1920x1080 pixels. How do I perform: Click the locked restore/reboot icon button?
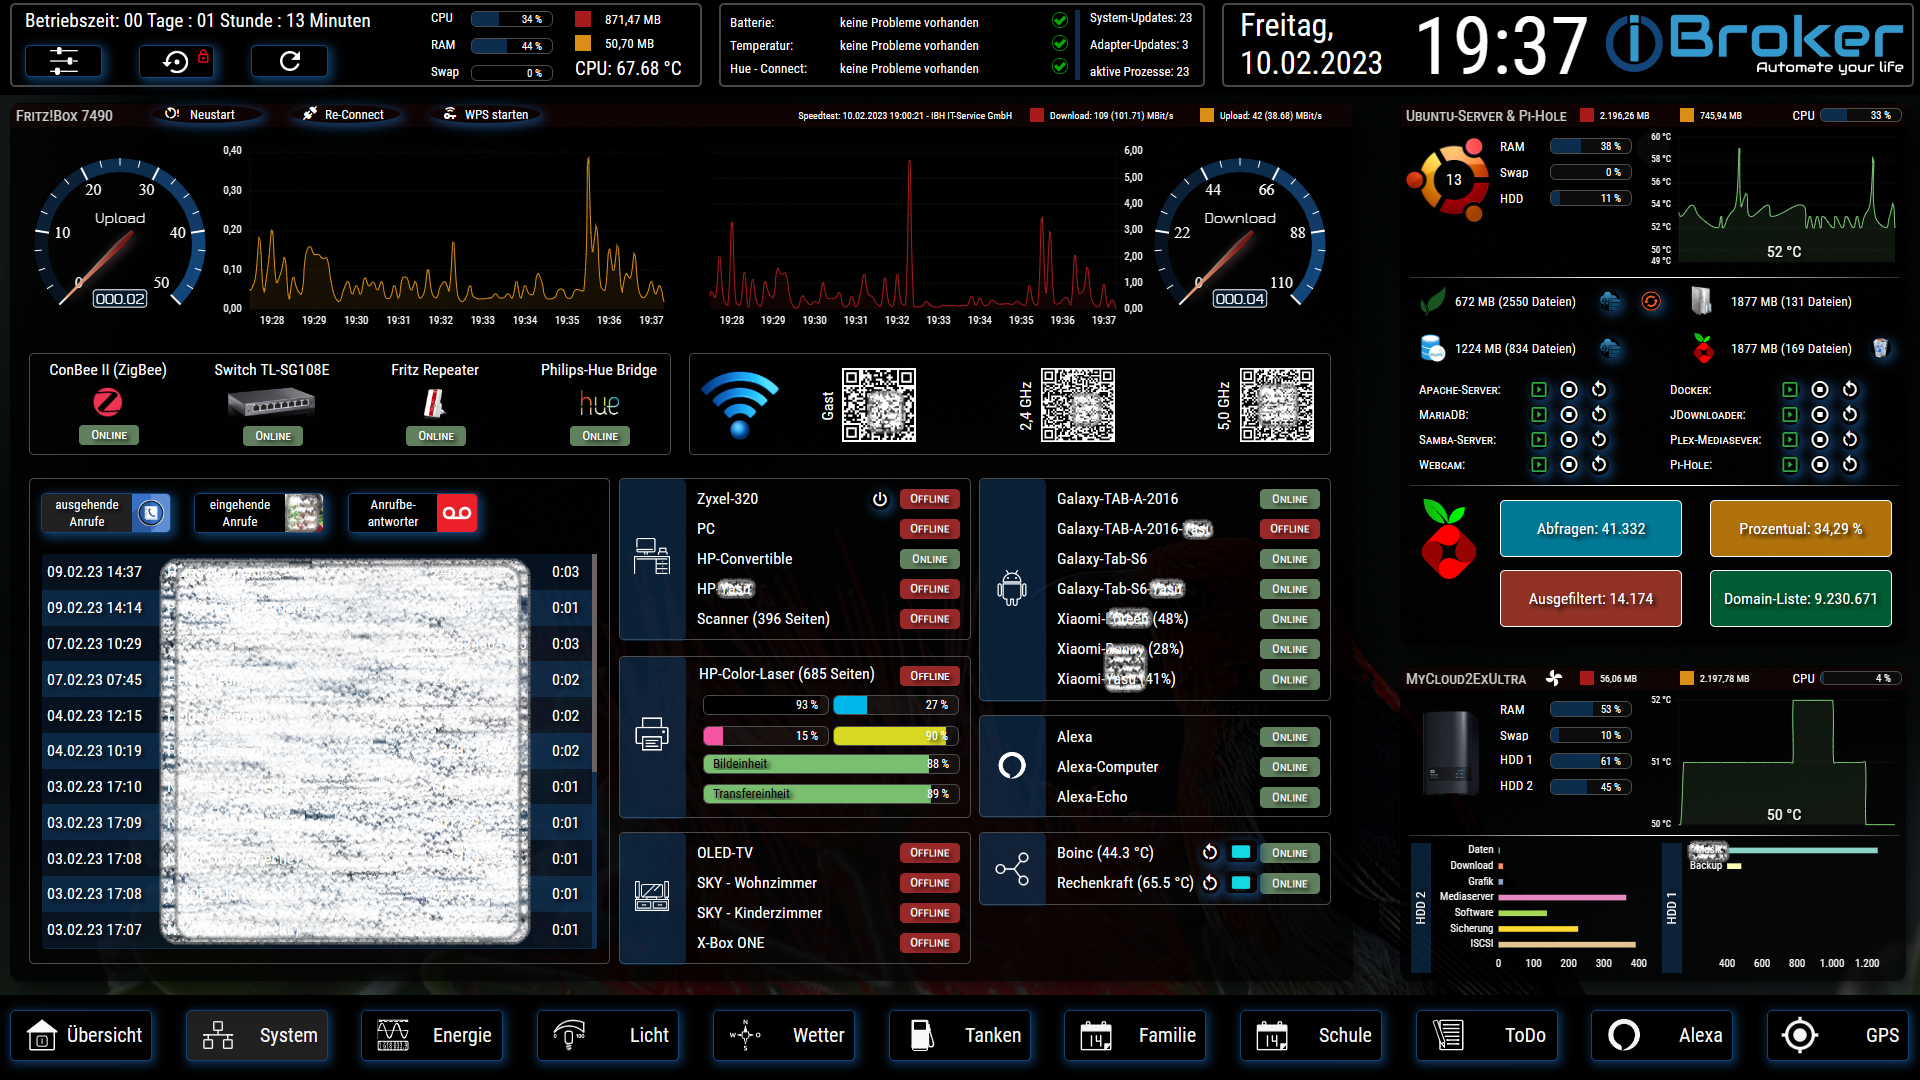click(177, 62)
